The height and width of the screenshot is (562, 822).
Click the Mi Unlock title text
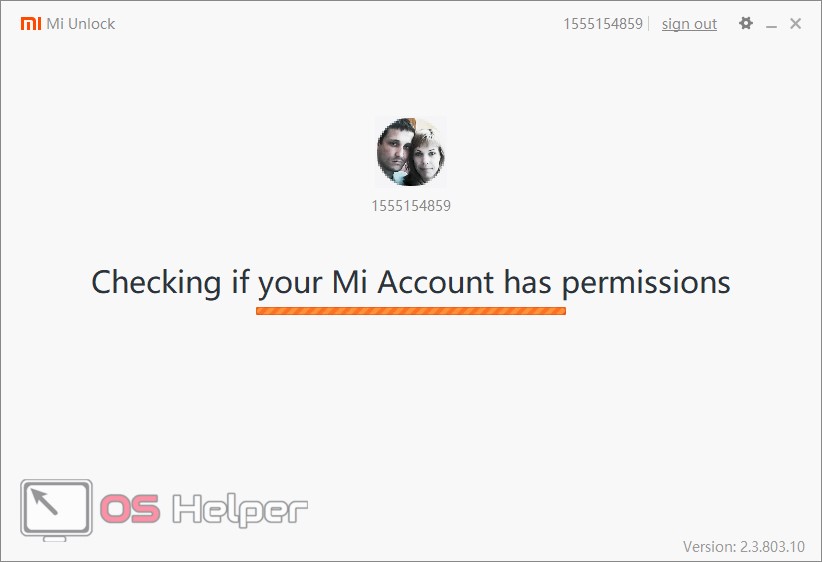coord(81,24)
